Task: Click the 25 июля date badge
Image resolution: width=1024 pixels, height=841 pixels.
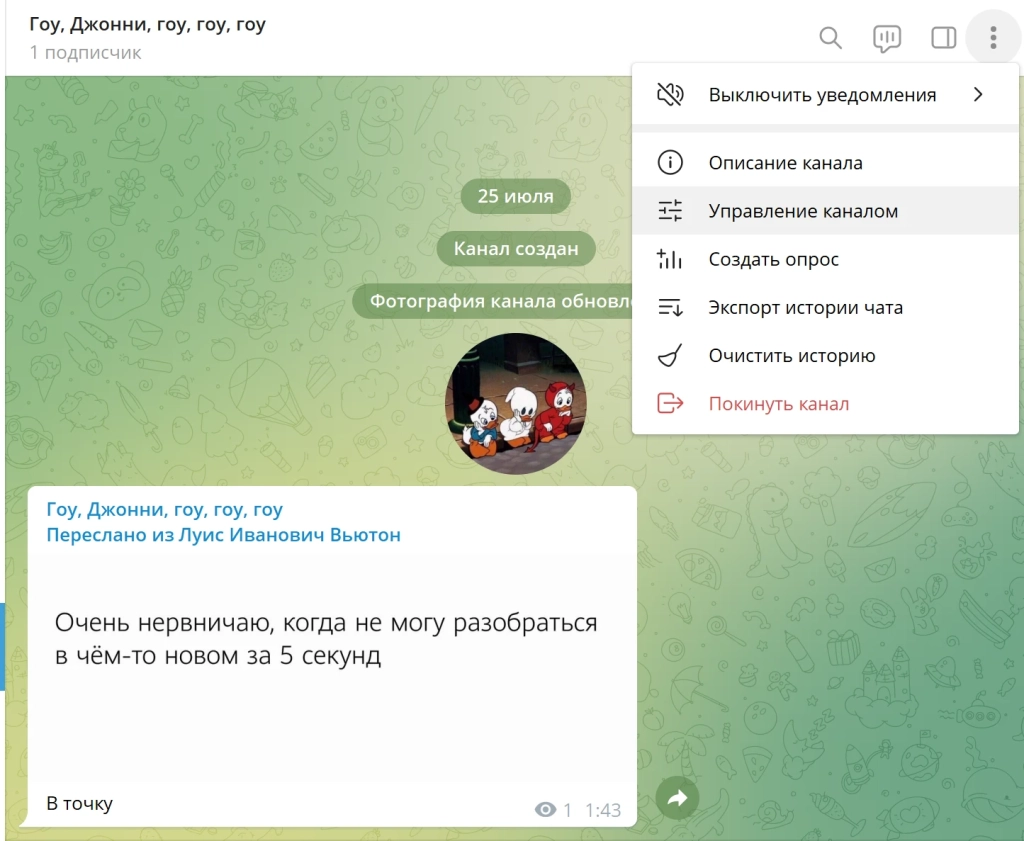Action: click(515, 196)
